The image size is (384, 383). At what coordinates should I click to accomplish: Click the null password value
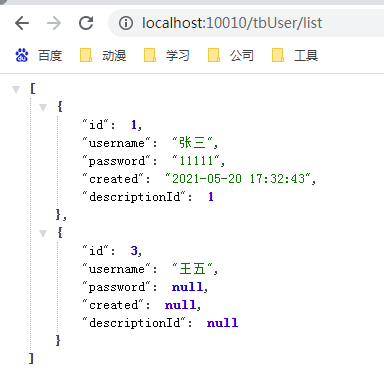click(187, 287)
